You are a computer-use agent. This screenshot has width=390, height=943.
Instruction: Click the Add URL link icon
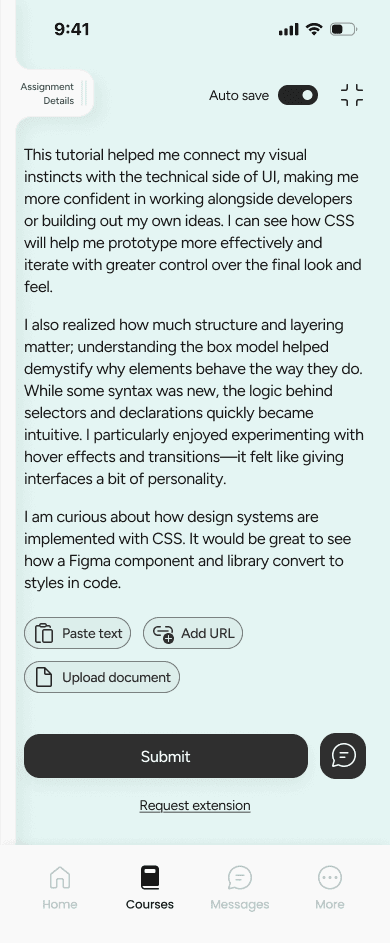coord(163,633)
